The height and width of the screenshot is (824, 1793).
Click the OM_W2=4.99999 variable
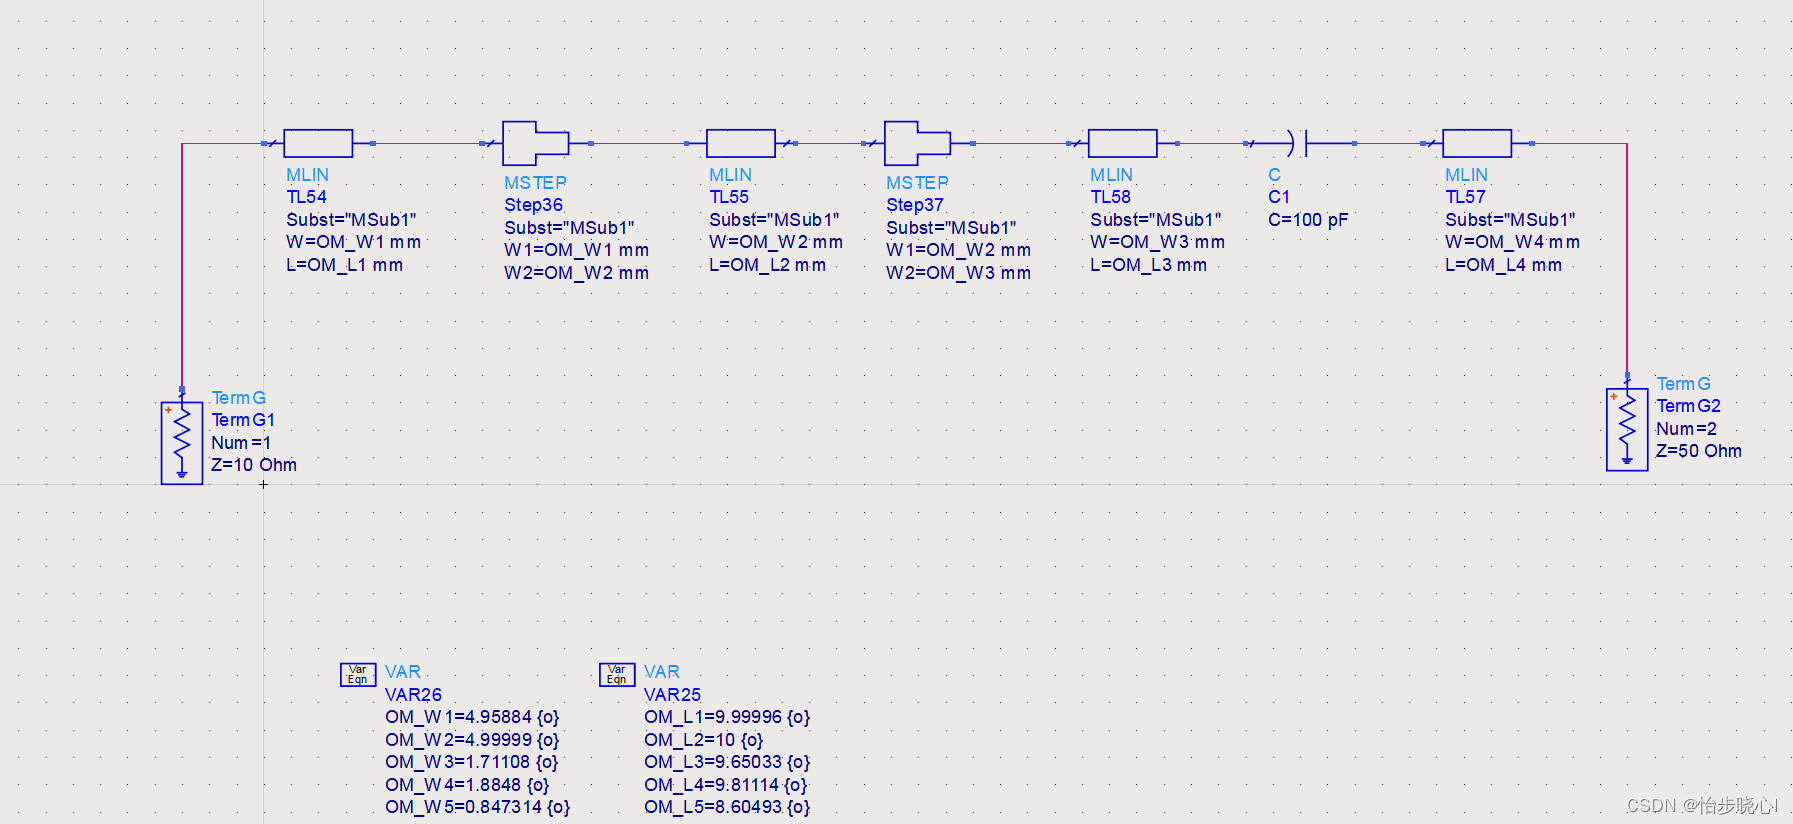tap(472, 740)
